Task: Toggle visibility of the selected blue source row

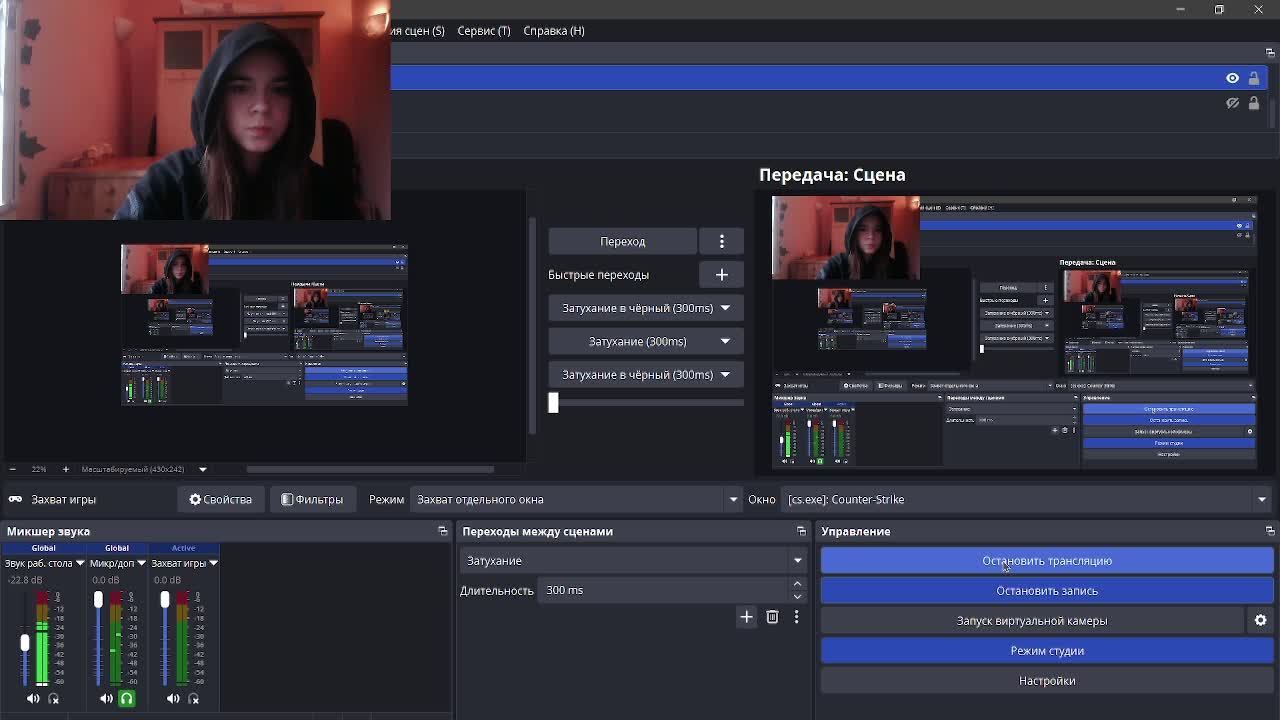Action: tap(1232, 78)
